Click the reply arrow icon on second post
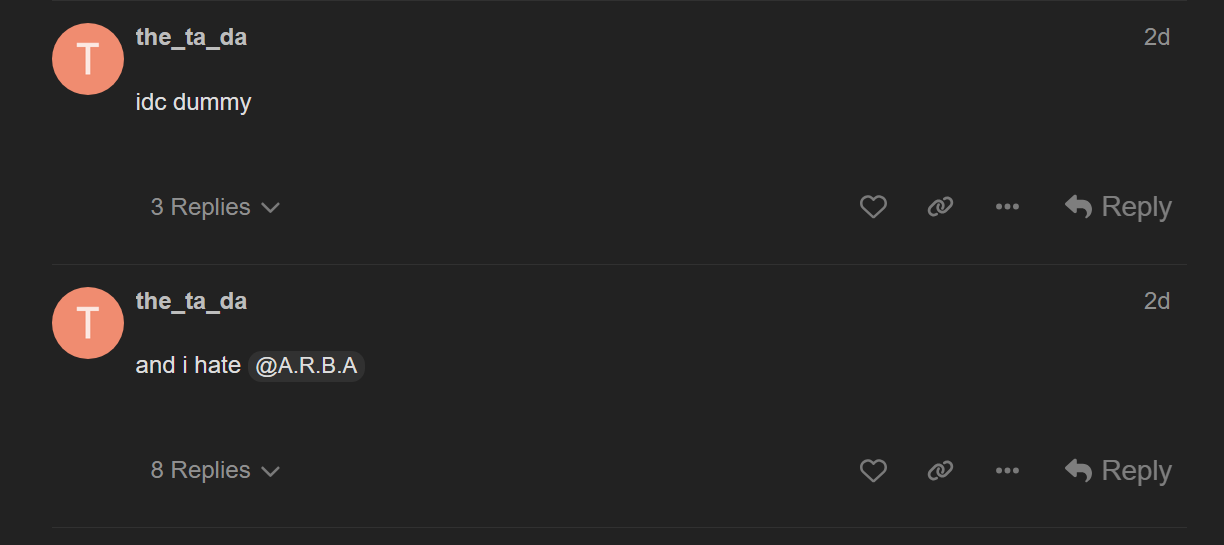1224x545 pixels. pos(1078,470)
